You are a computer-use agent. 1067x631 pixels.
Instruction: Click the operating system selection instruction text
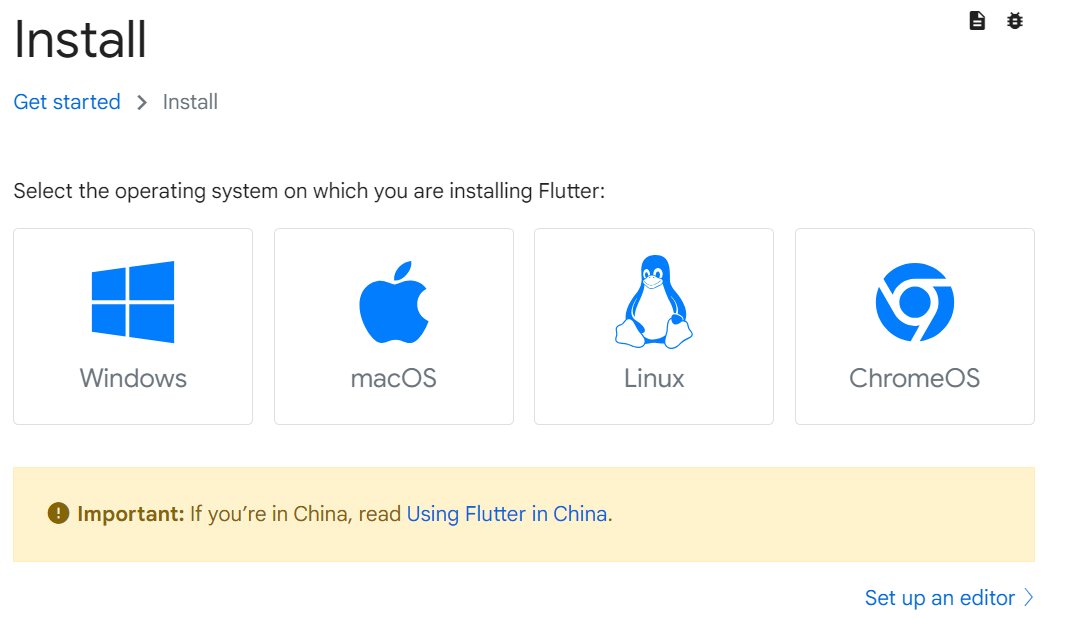click(x=309, y=191)
